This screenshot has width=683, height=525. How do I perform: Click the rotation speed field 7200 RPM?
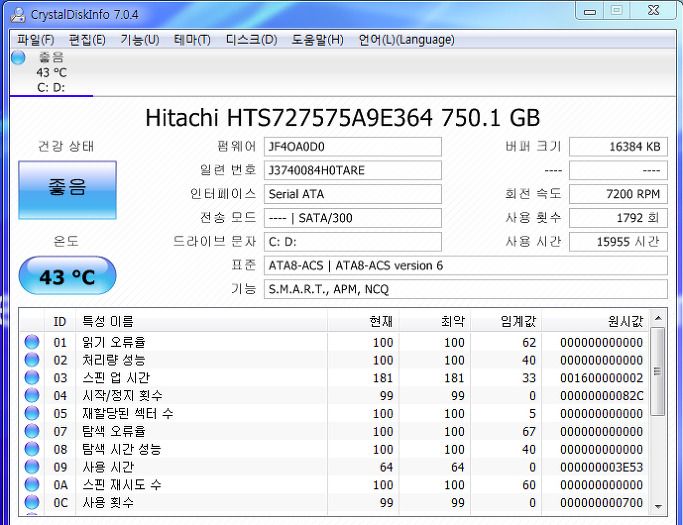[618, 194]
